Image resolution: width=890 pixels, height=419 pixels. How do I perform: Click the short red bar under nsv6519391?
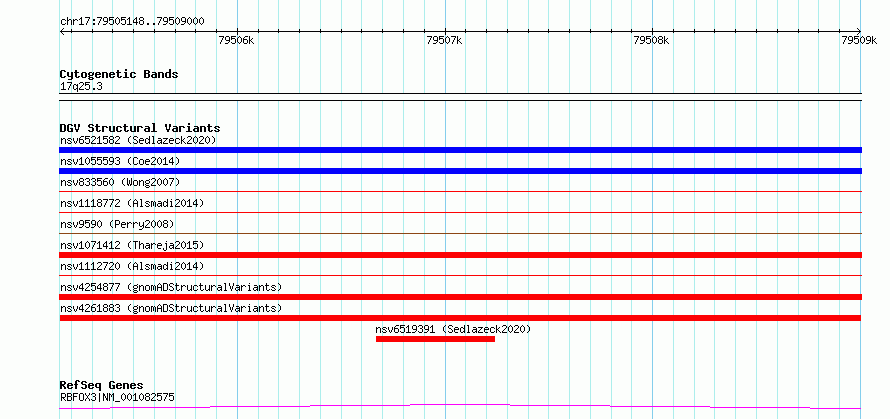click(435, 339)
